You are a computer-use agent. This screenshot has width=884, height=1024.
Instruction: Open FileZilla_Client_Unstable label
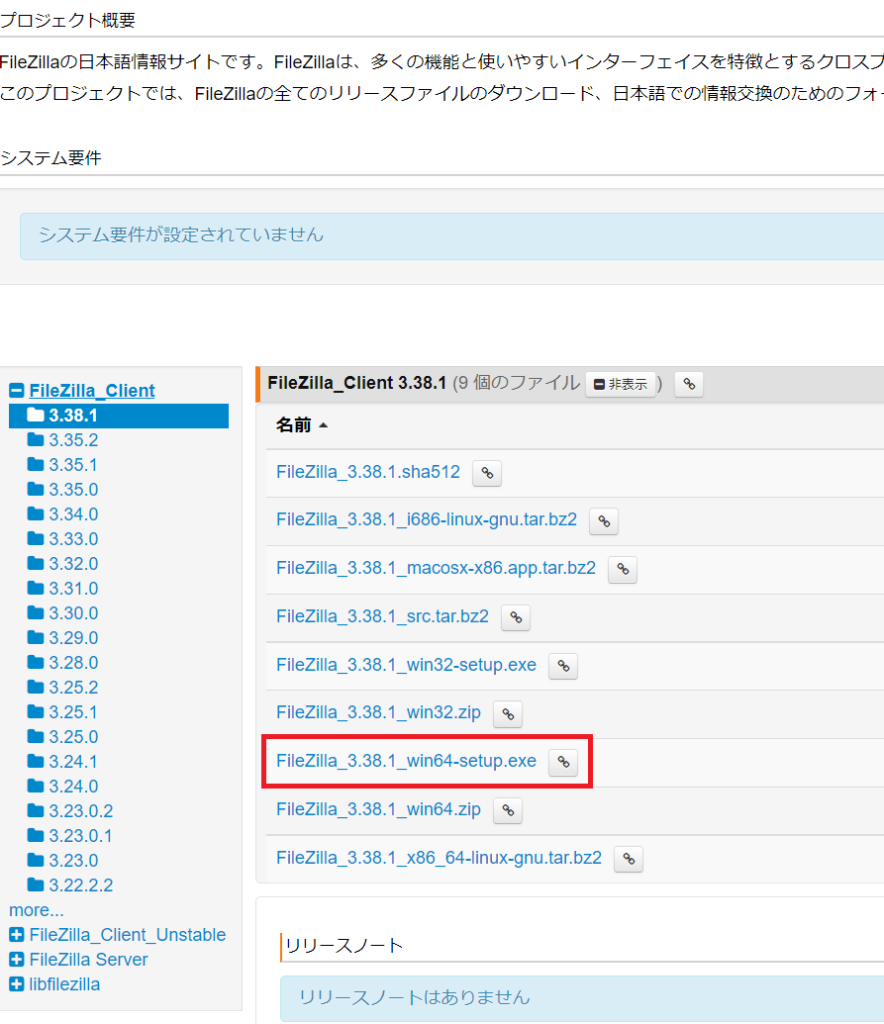[x=127, y=935]
